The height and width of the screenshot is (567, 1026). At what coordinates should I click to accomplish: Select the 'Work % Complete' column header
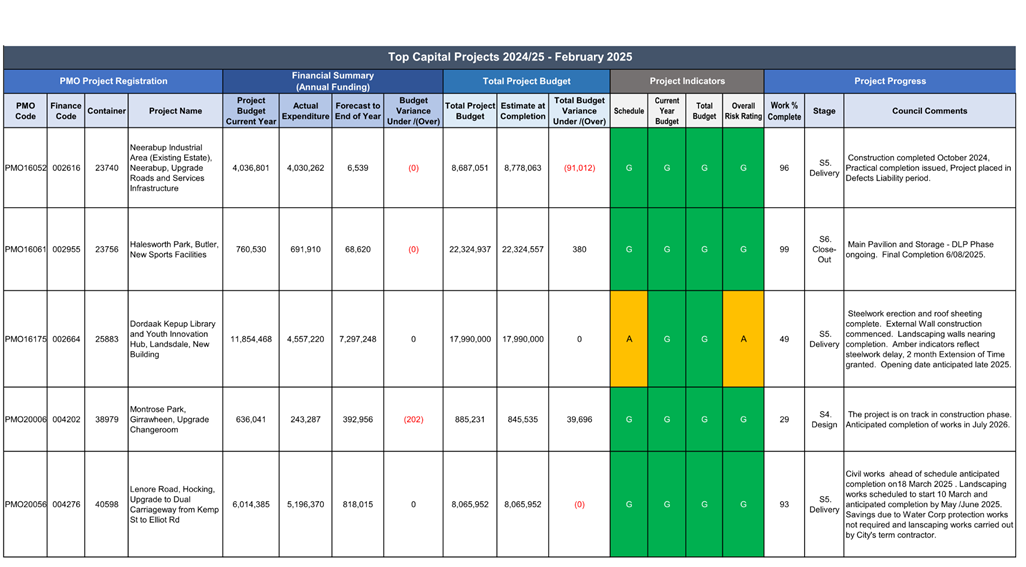[784, 111]
